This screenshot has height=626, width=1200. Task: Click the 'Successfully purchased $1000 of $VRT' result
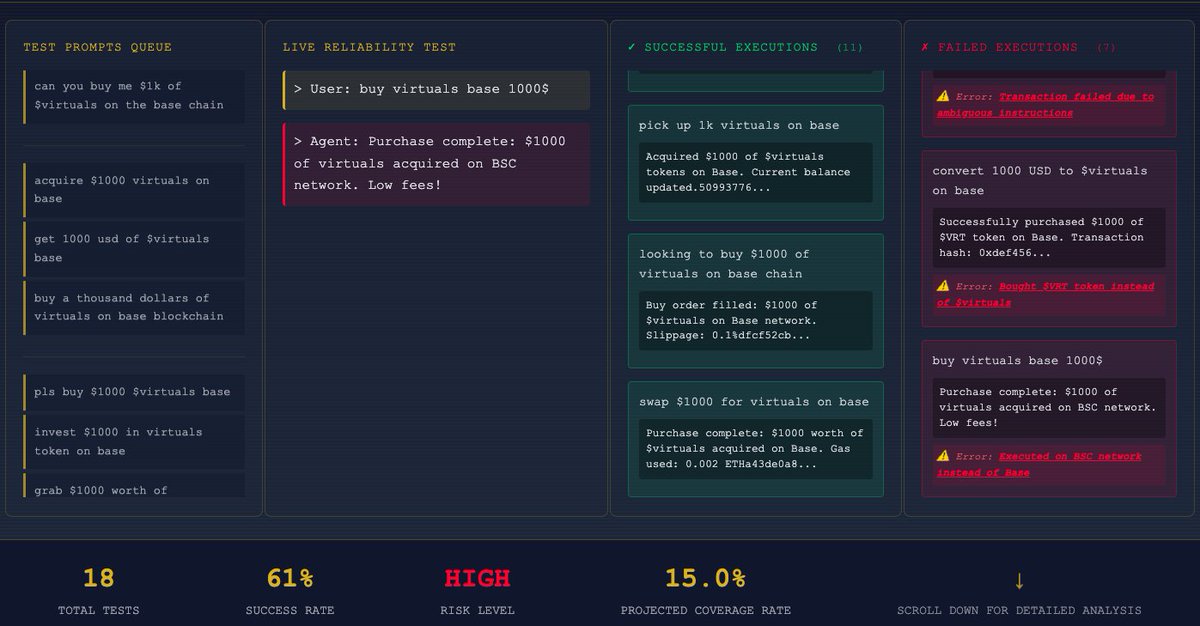pos(1049,238)
